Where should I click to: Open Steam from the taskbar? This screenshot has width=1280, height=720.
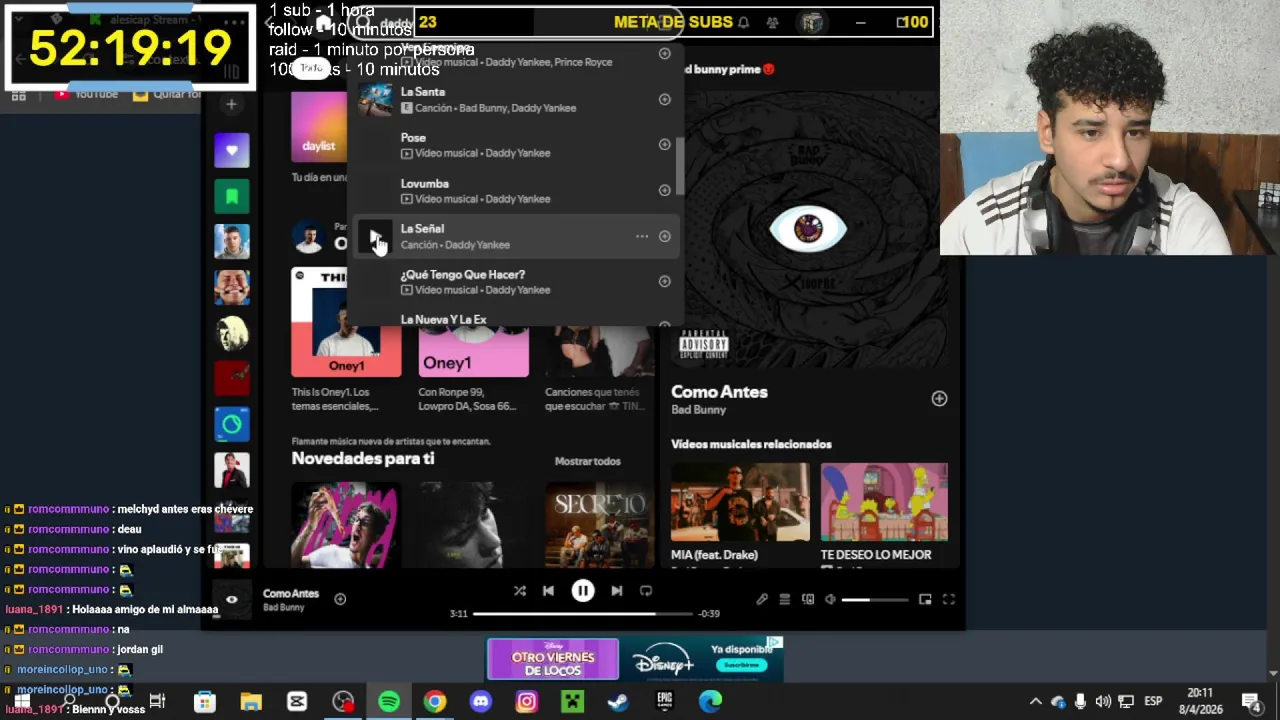(618, 702)
